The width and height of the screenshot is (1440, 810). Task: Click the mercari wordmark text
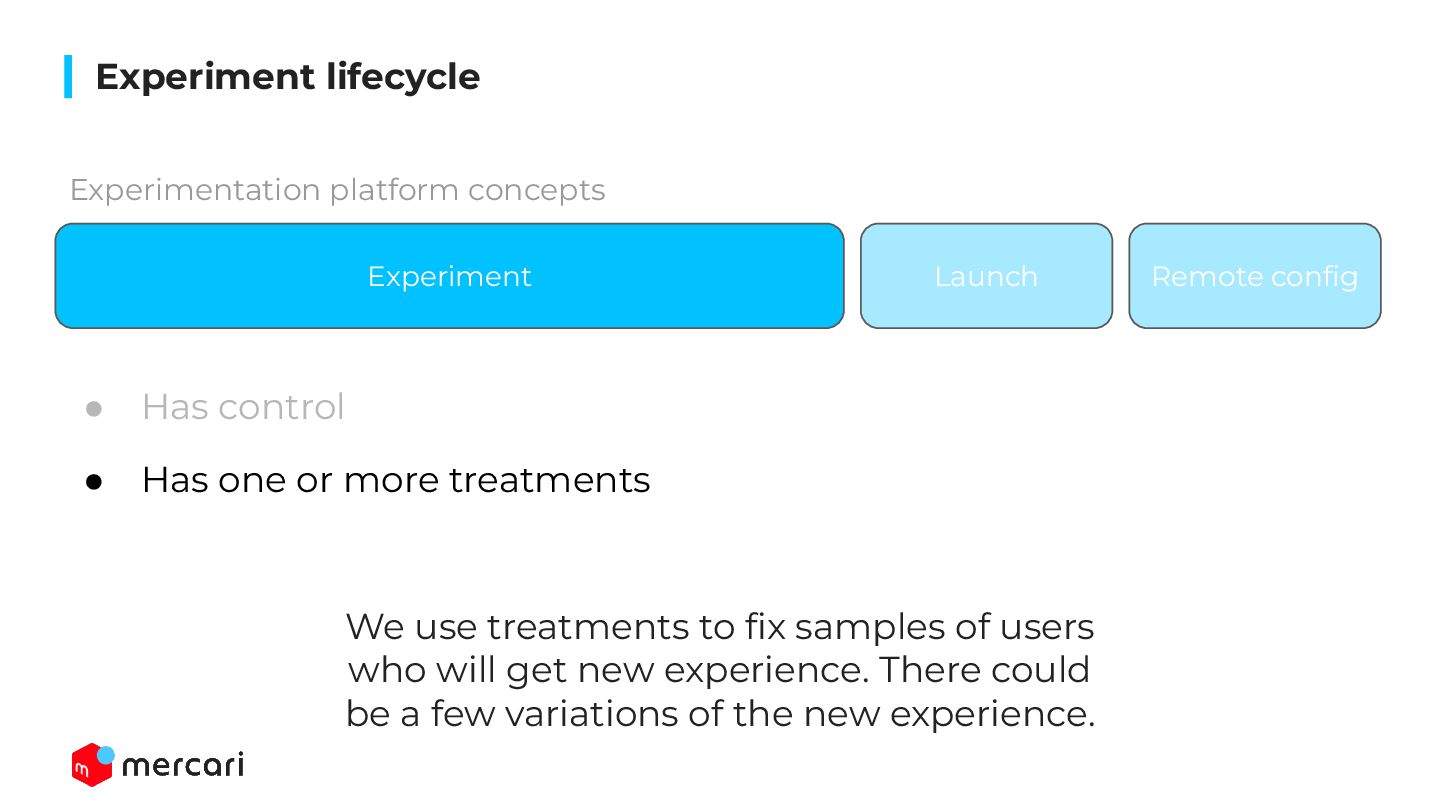[x=183, y=766]
